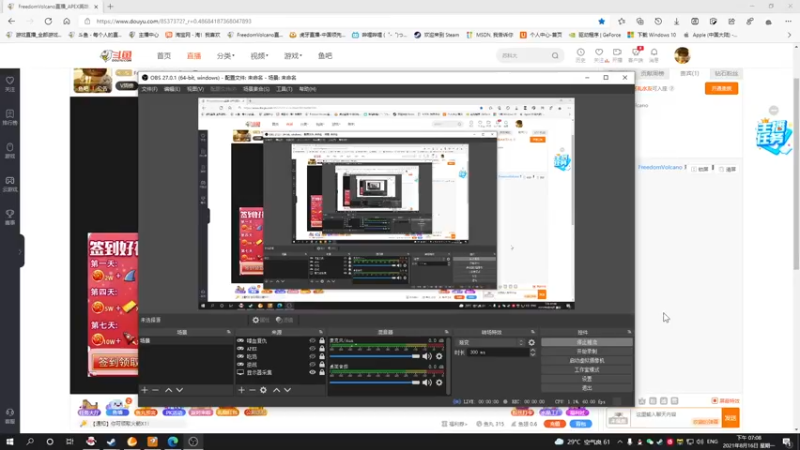The height and width of the screenshot is (450, 800).
Task: Click the transition duration 300 ms field
Action: (498, 352)
